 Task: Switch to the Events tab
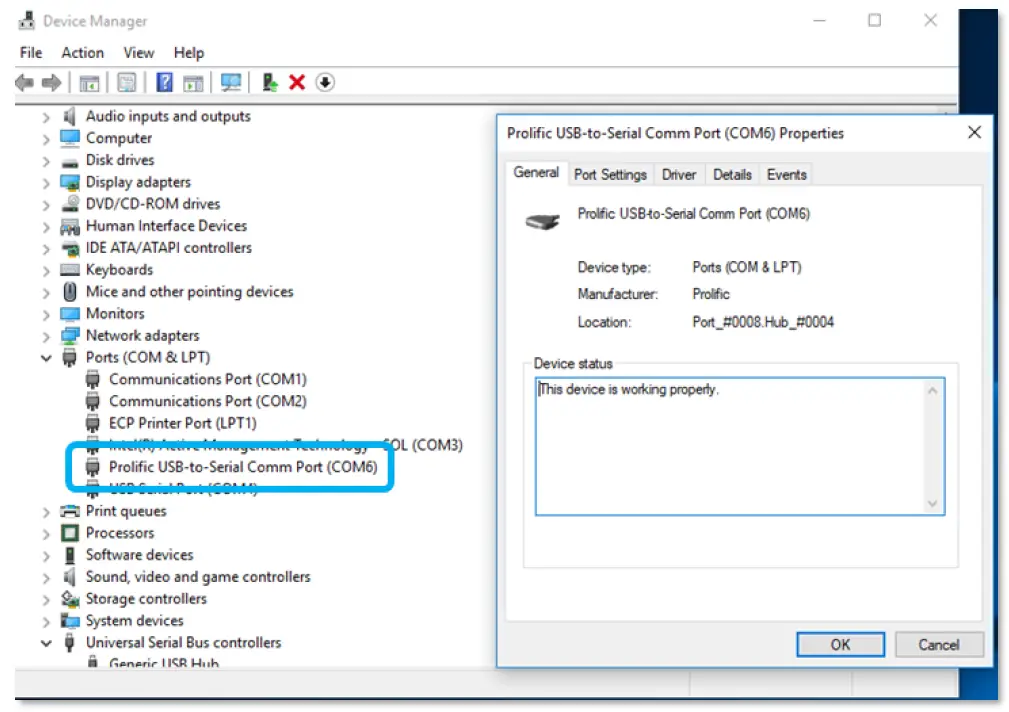786,174
